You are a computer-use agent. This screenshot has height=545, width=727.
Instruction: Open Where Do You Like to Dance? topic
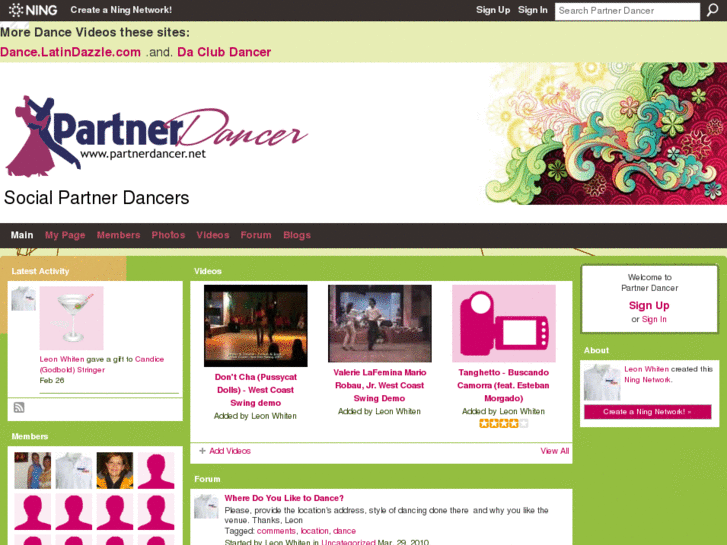(x=284, y=498)
